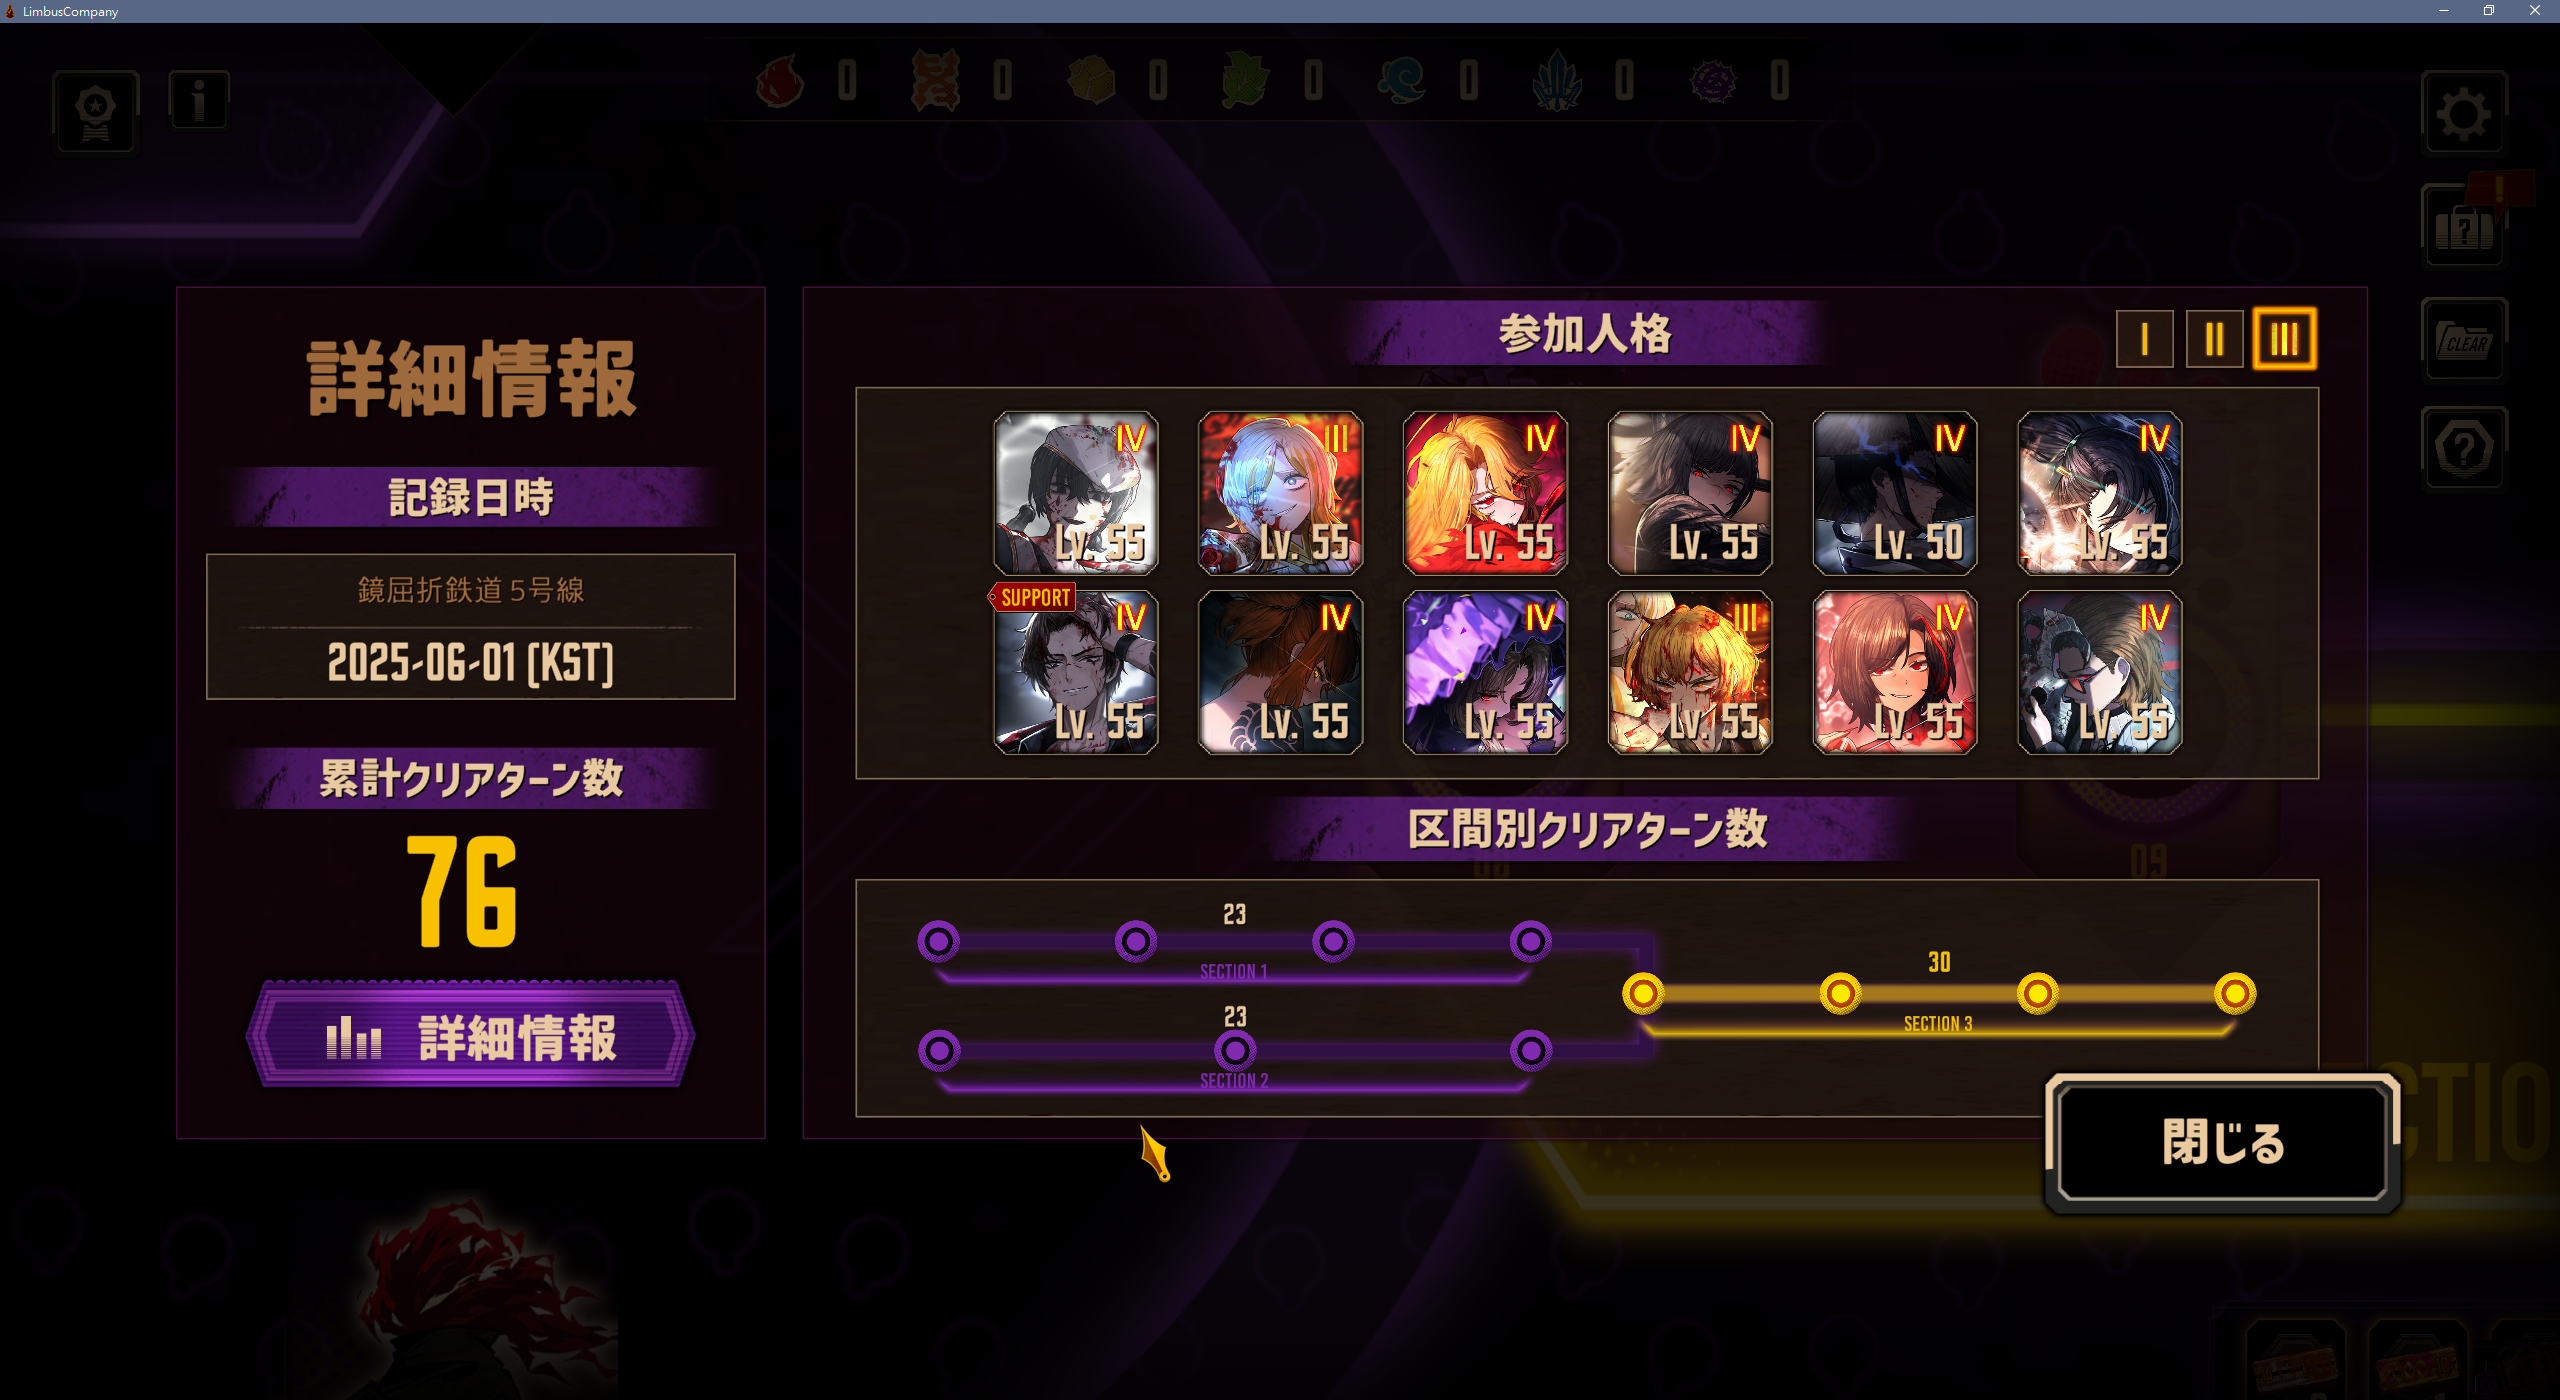
Task: Select the SUPPORT identity portrait
Action: tap(1076, 672)
